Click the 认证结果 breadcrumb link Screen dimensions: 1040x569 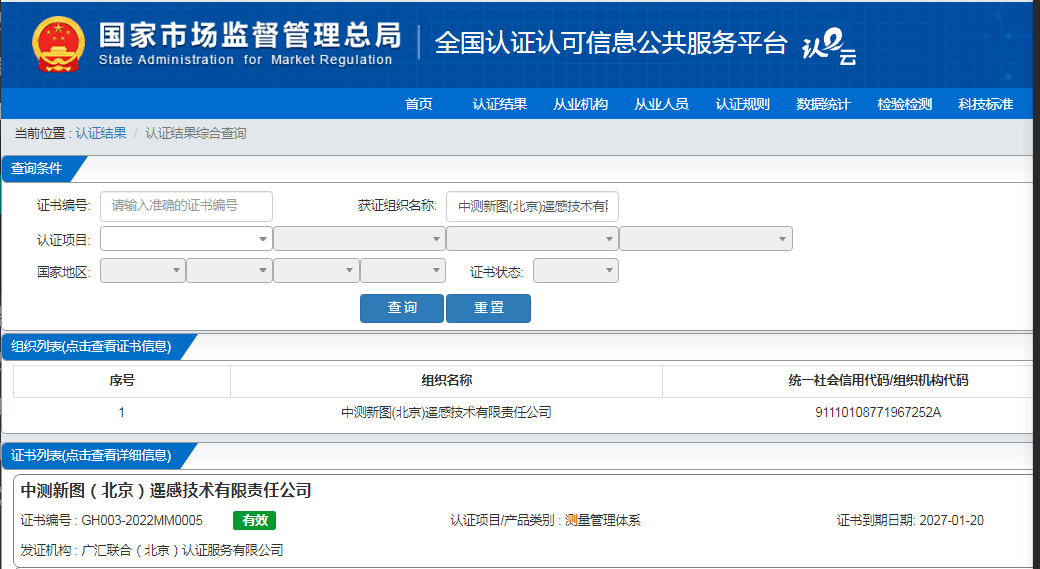pyautogui.click(x=101, y=133)
